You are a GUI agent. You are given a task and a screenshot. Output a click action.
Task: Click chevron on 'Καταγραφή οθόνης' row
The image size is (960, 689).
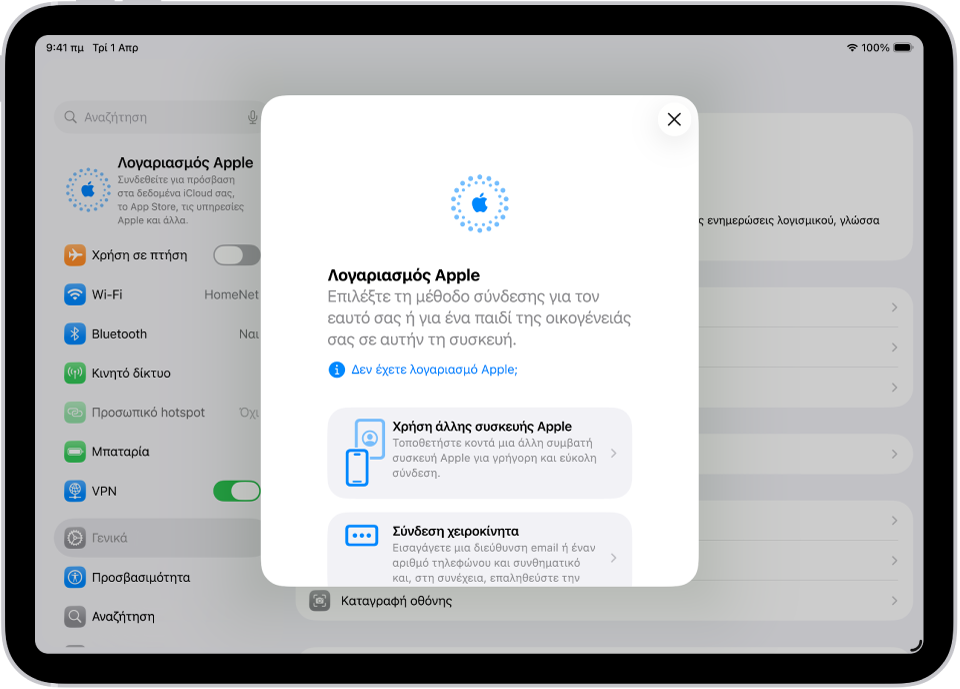(x=894, y=601)
